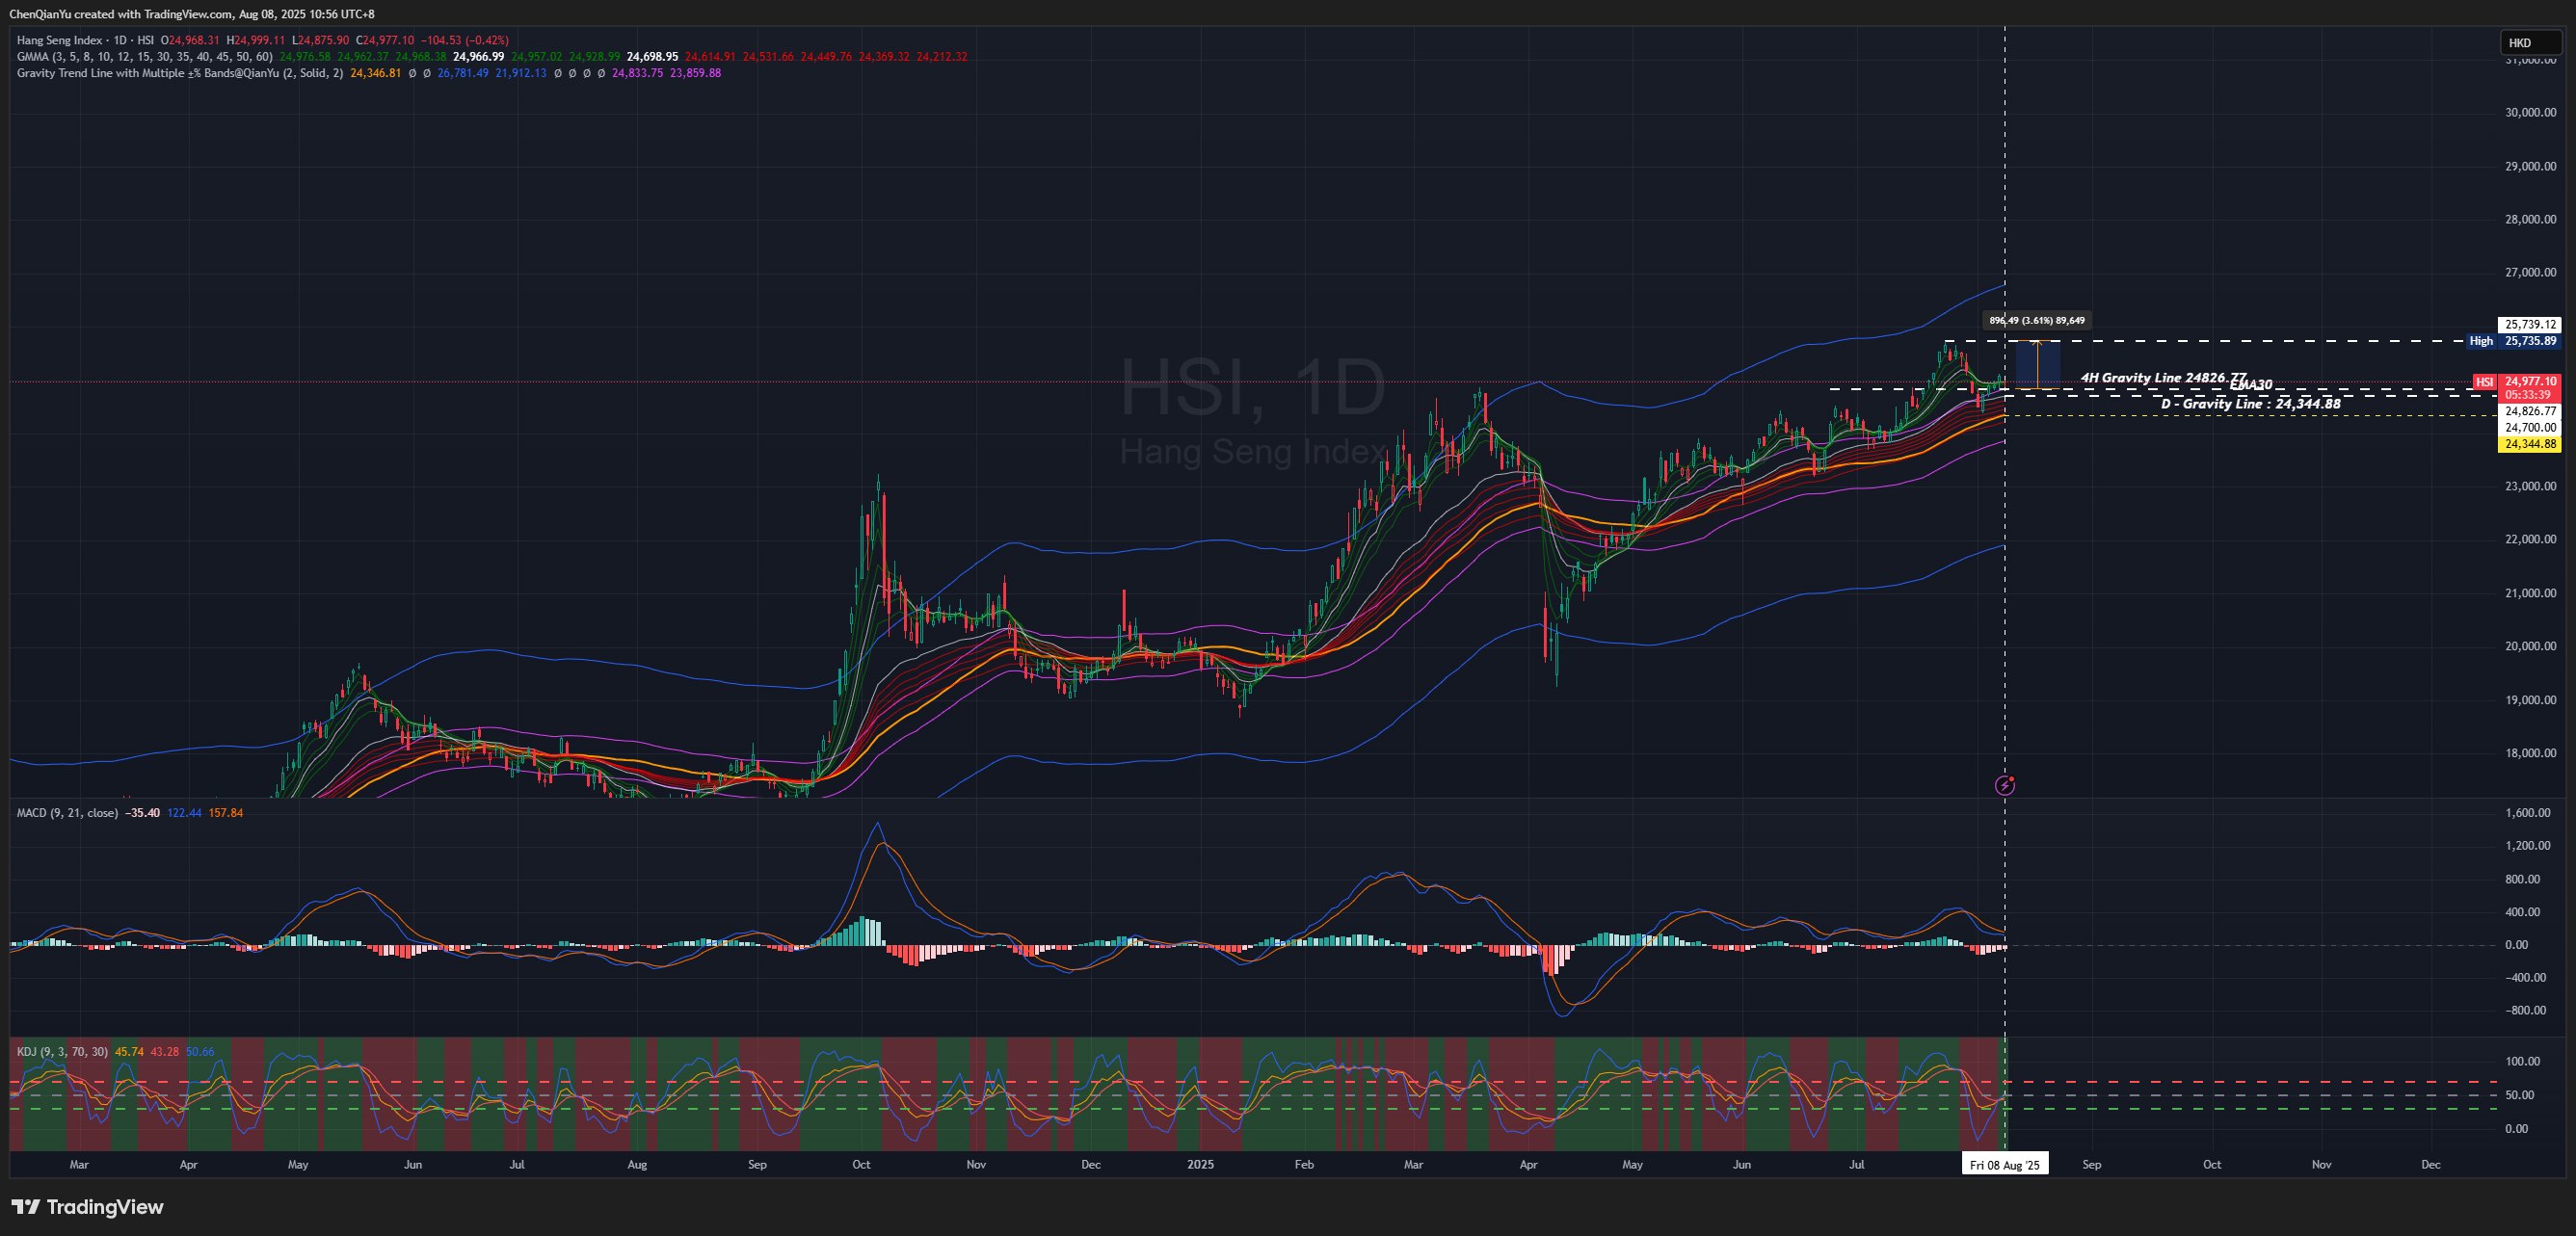Viewport: 2576px width, 1236px height.
Task: Click the 24,826.77 price axis label
Action: 2530,411
